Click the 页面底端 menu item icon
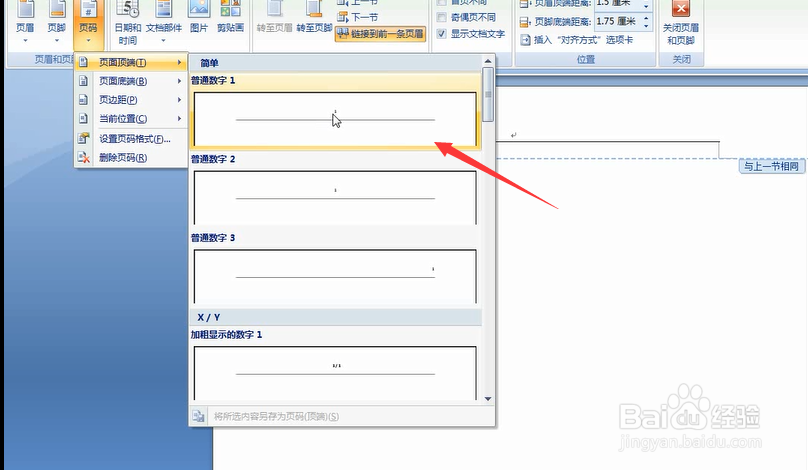Viewport: 808px width, 470px height. pyautogui.click(x=83, y=81)
